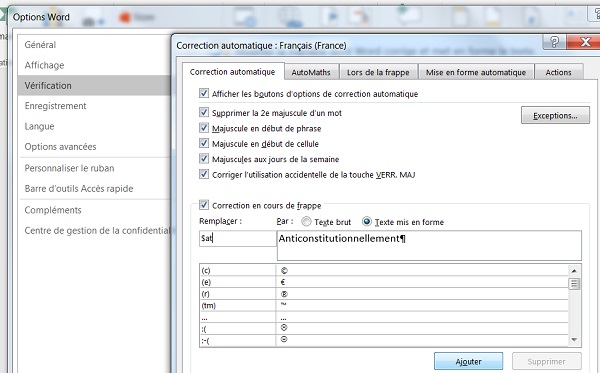Close the Correction automatique dialog
This screenshot has width=600, height=373.
[x=584, y=41]
